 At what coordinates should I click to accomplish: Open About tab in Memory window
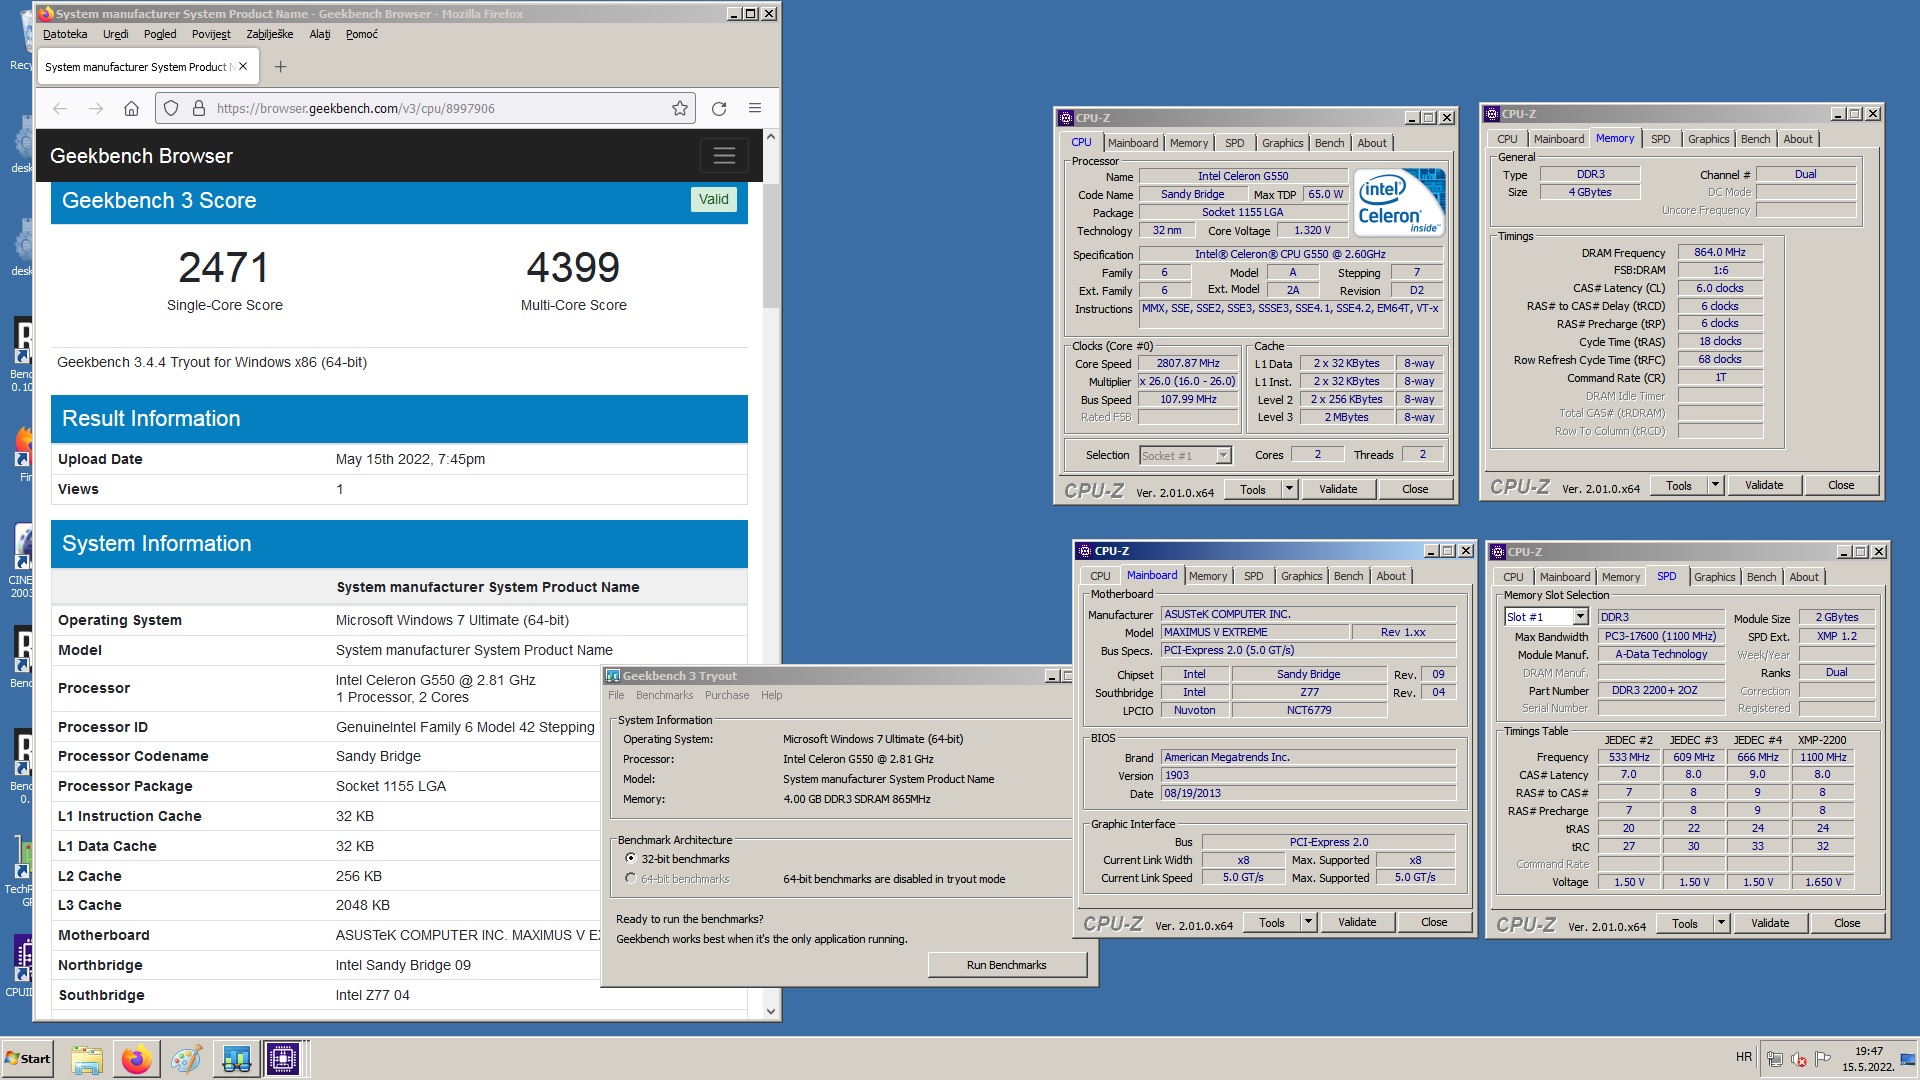tap(1797, 139)
